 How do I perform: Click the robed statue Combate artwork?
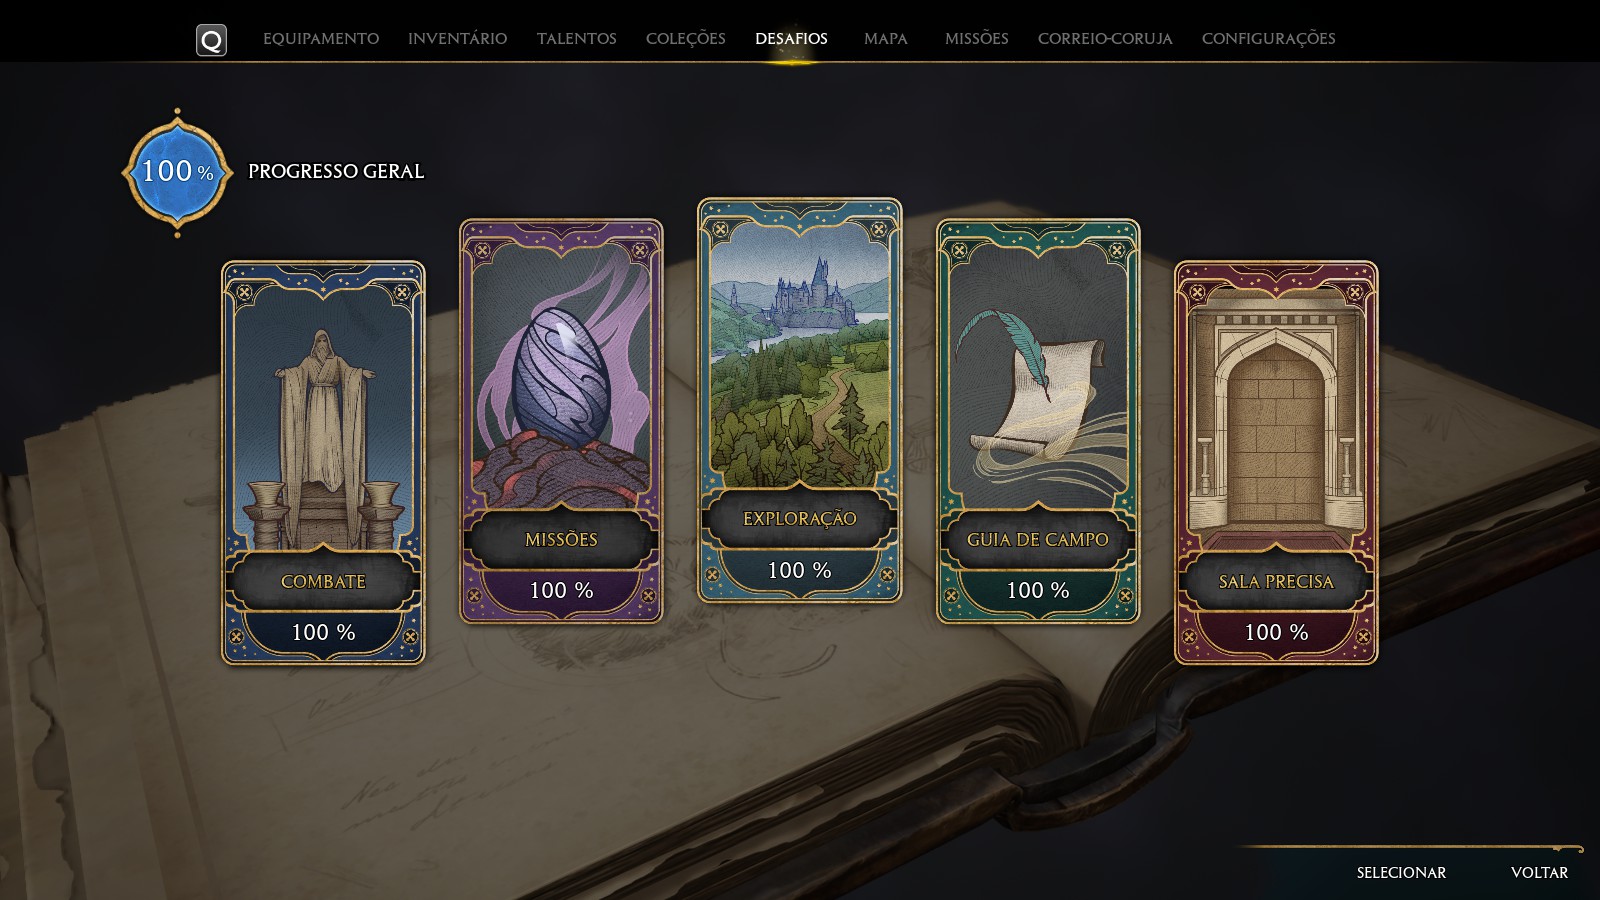pyautogui.click(x=323, y=420)
